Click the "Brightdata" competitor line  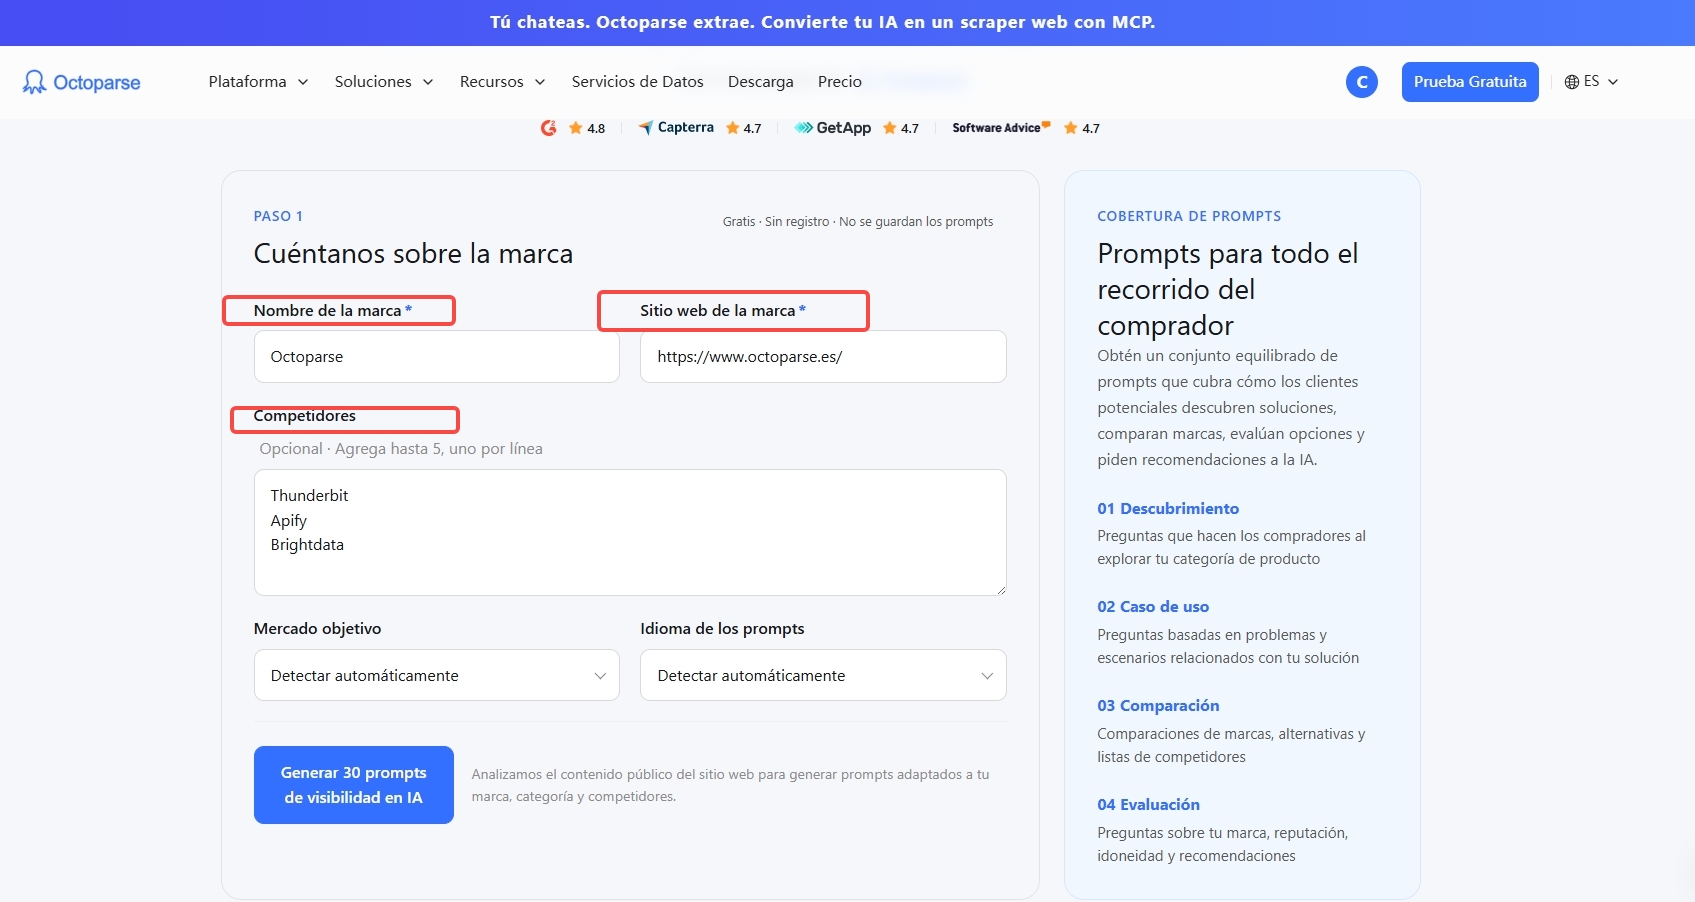(x=307, y=545)
